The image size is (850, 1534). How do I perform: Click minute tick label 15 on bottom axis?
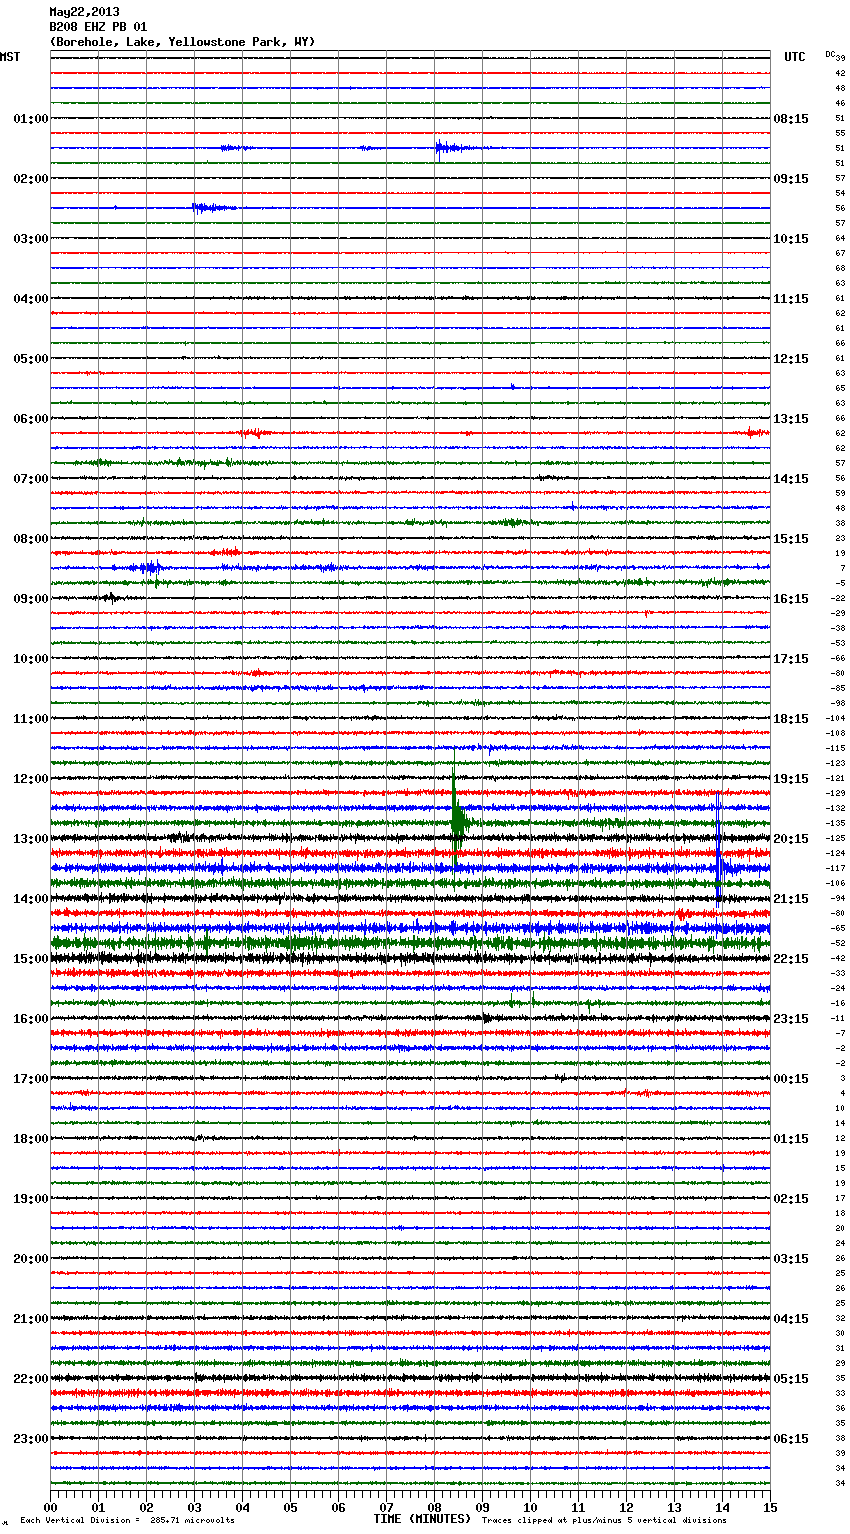pos(769,1507)
